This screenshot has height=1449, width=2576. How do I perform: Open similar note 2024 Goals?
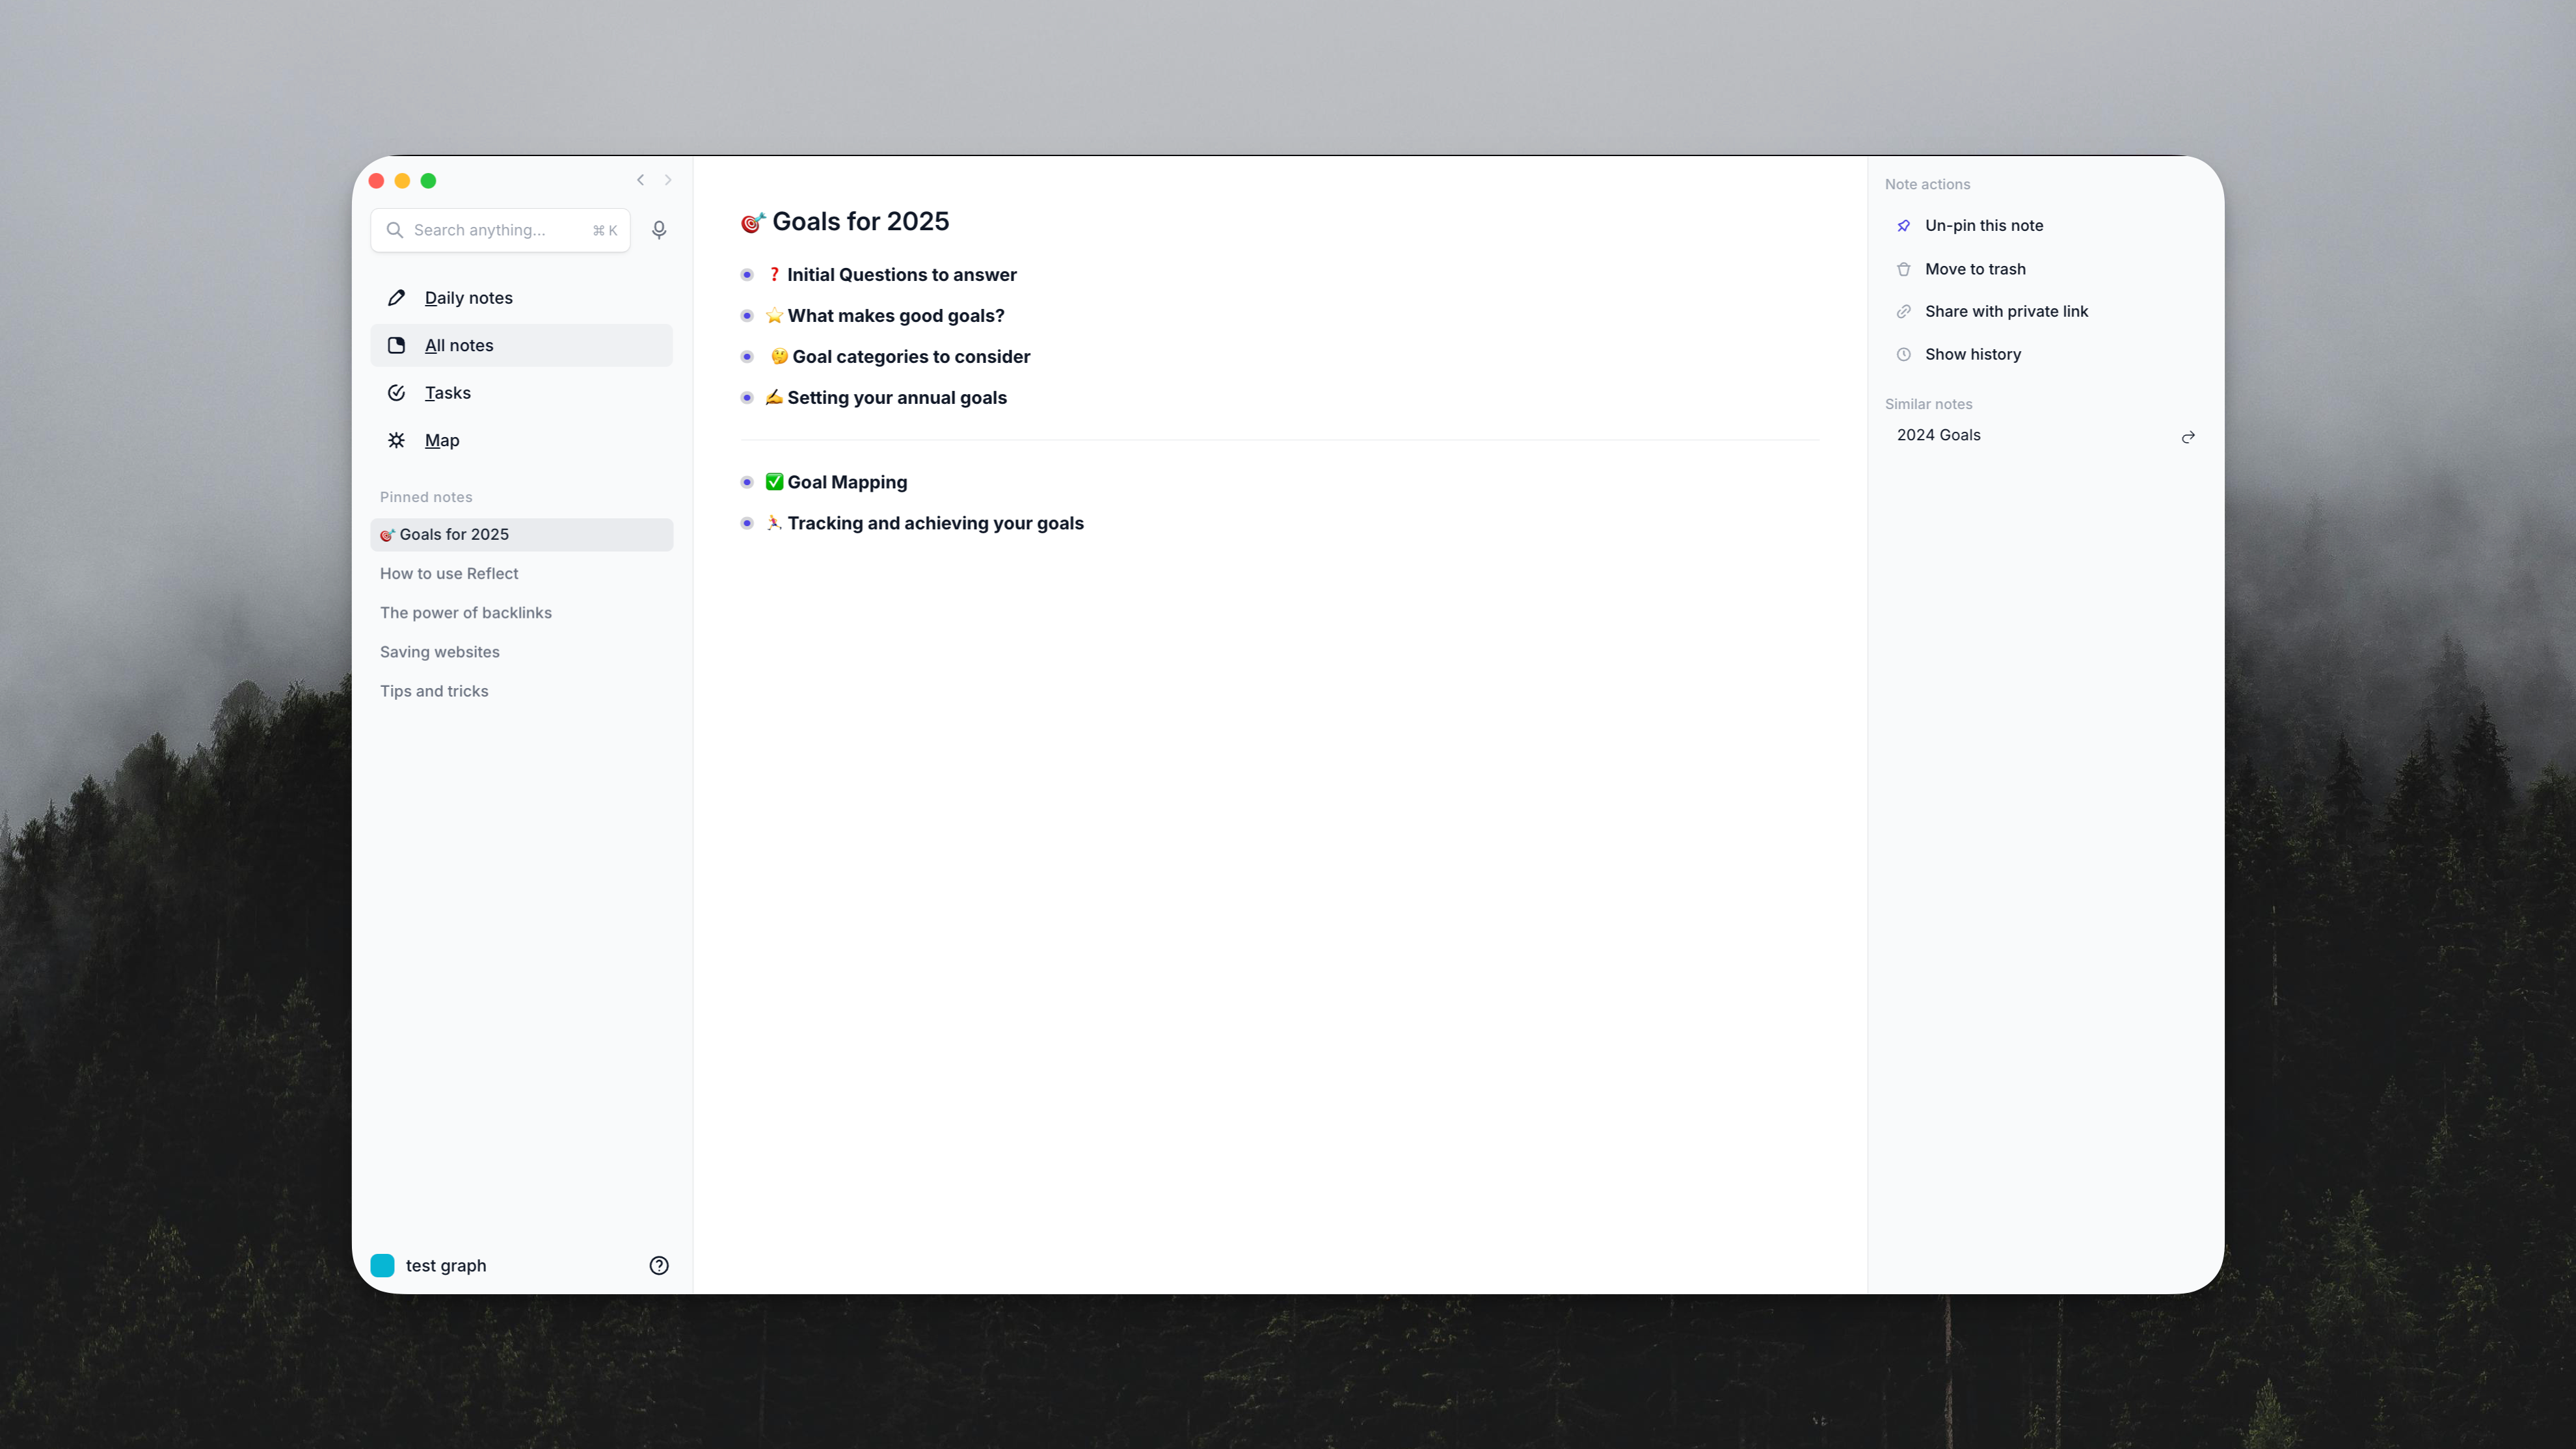[1938, 435]
